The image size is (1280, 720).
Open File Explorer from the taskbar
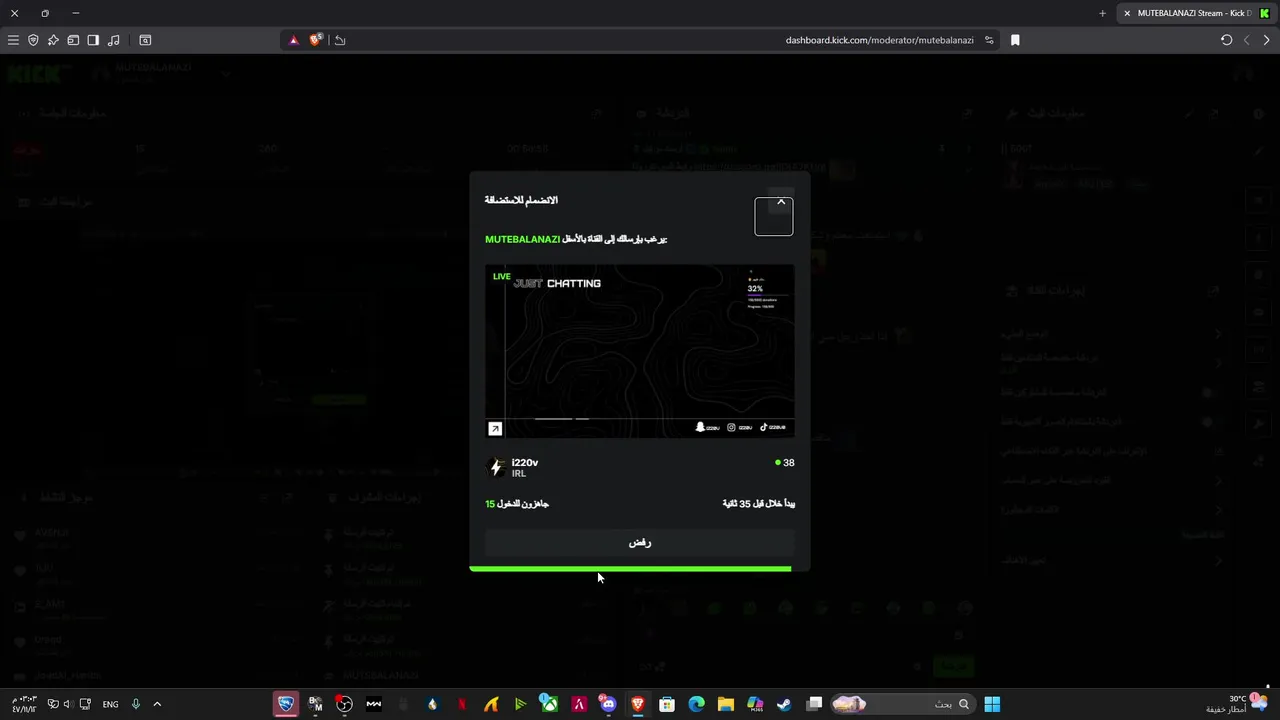(726, 704)
